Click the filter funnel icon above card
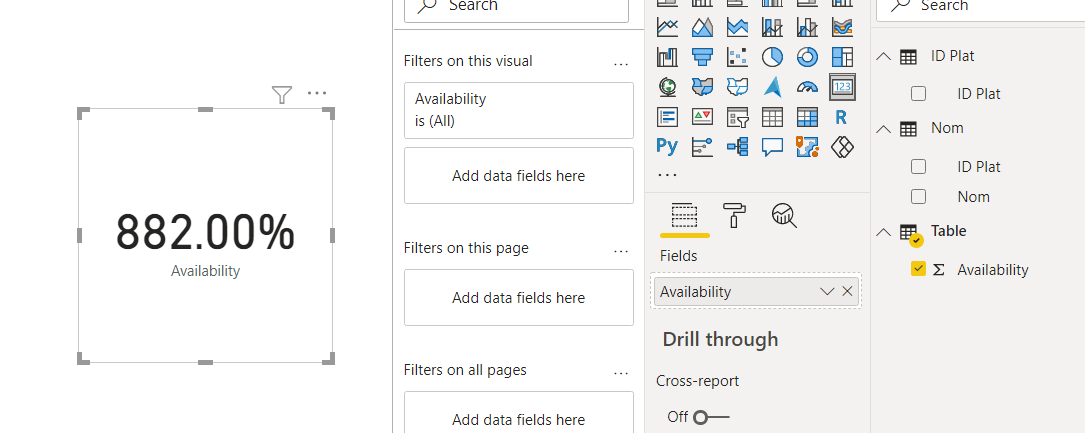Screen dimensions: 1085x433 [x=282, y=94]
